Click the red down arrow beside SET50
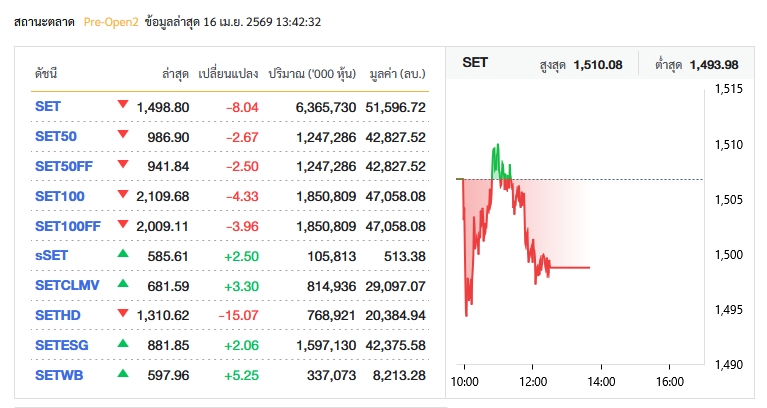Viewport: 767px width, 408px height. tap(123, 136)
